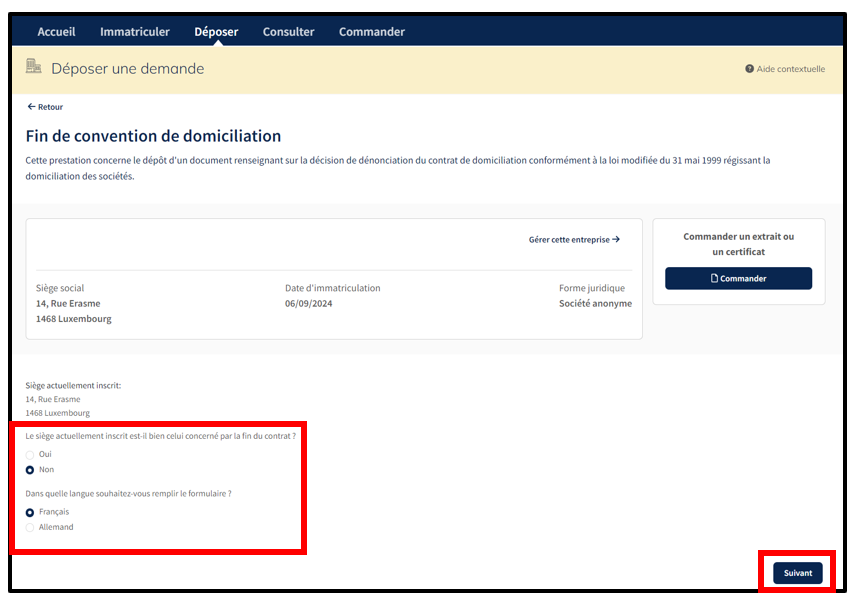Open the Gérer cette entreprise link
The height and width of the screenshot is (604, 858).
[569, 240]
